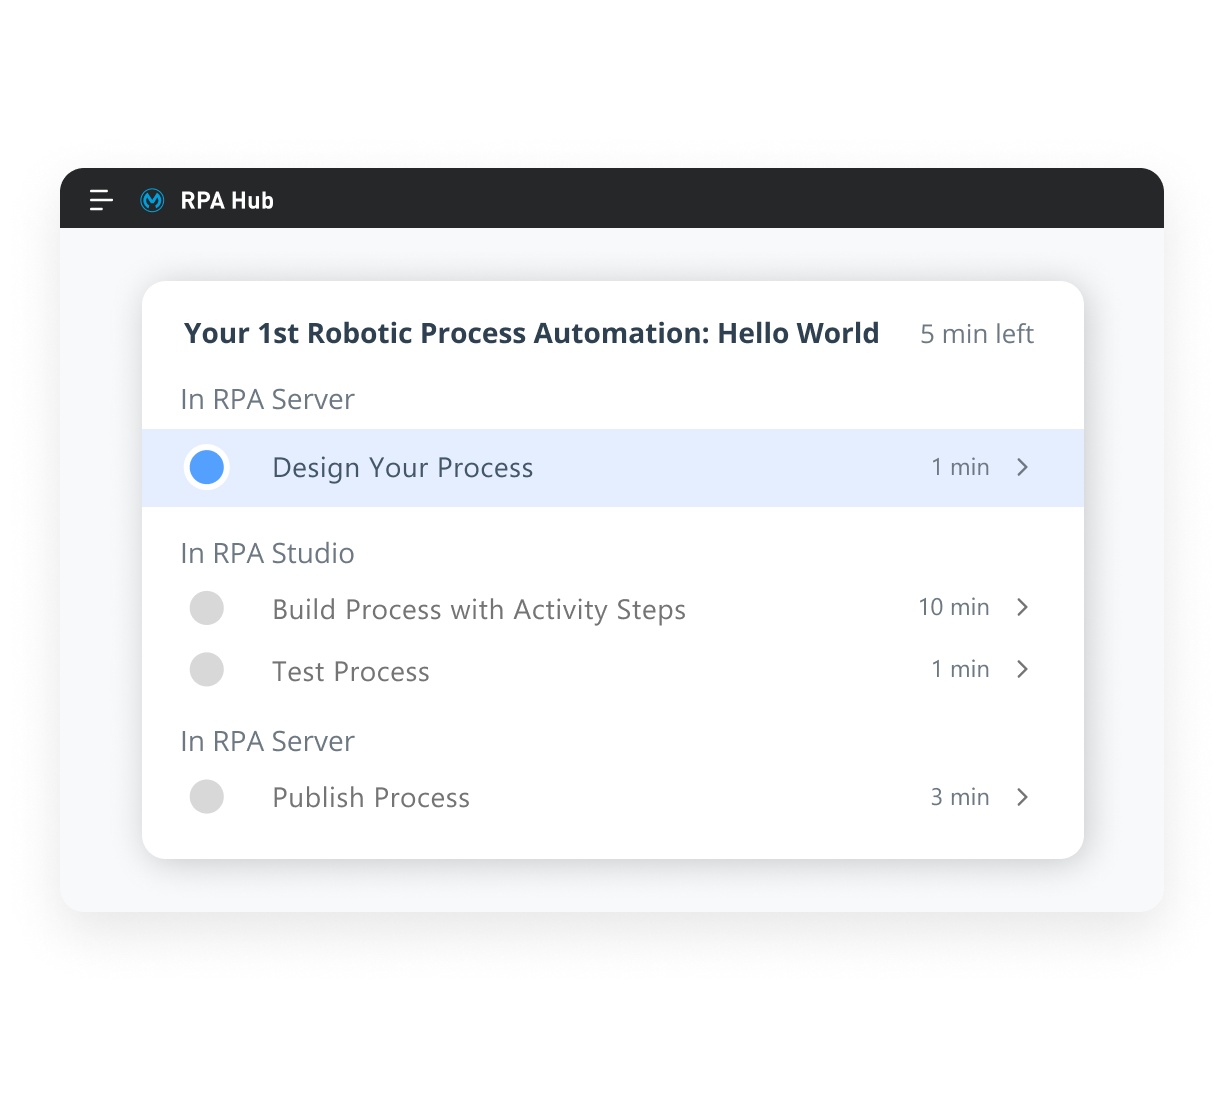The height and width of the screenshot is (1120, 1224).
Task: Click the 3 min duration label
Action: 960,797
